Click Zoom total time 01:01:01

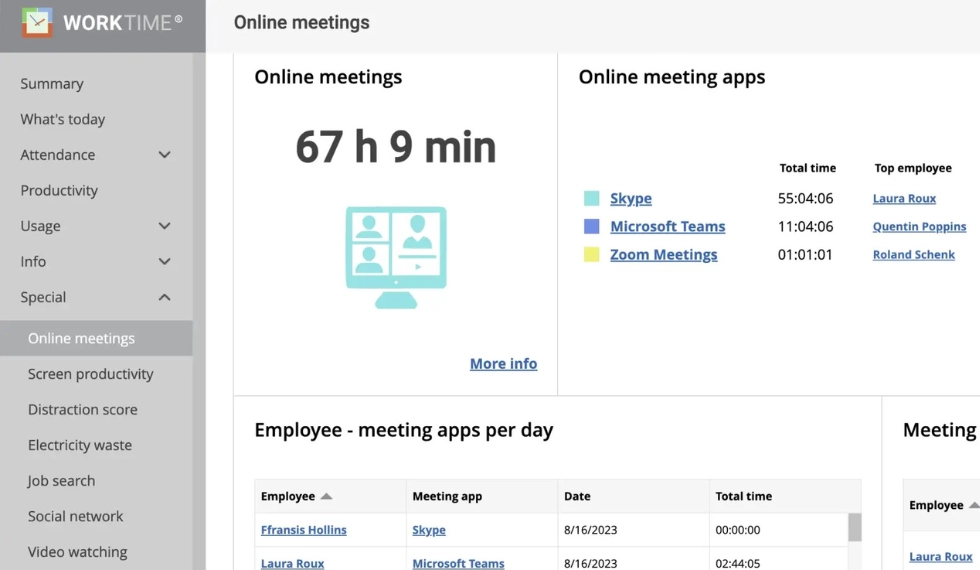click(x=805, y=254)
